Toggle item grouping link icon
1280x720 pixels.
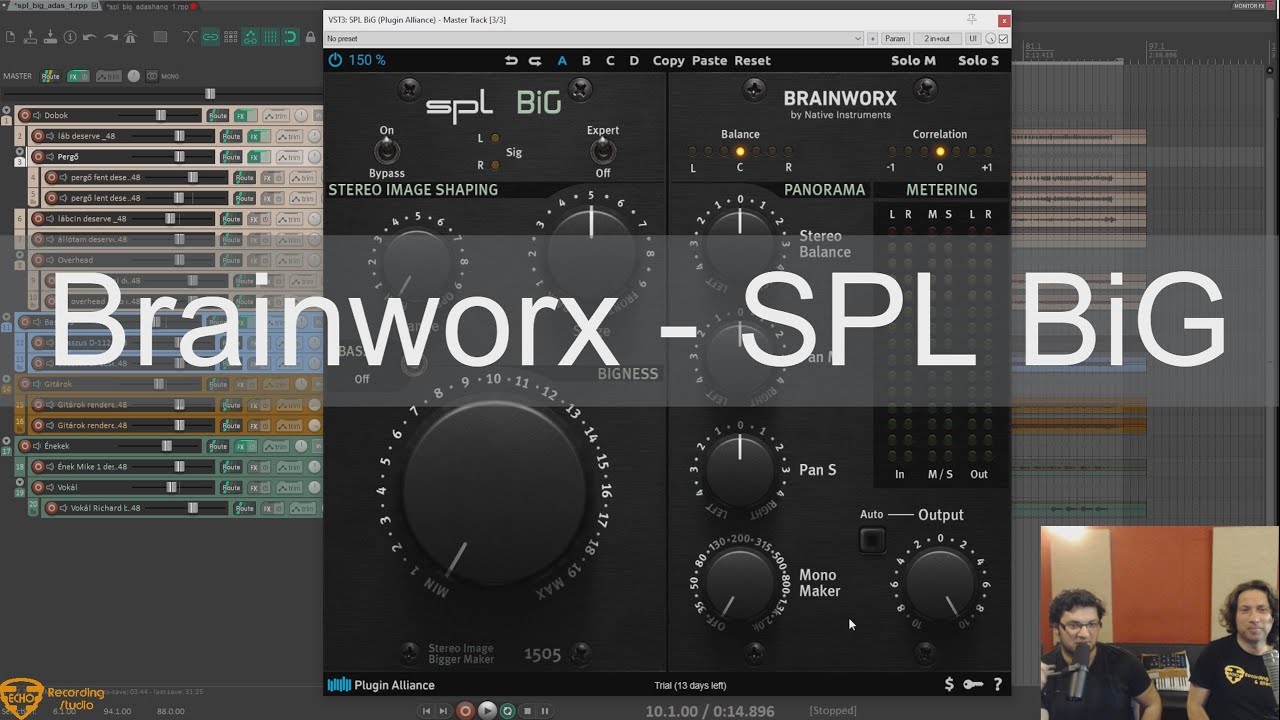coord(210,37)
